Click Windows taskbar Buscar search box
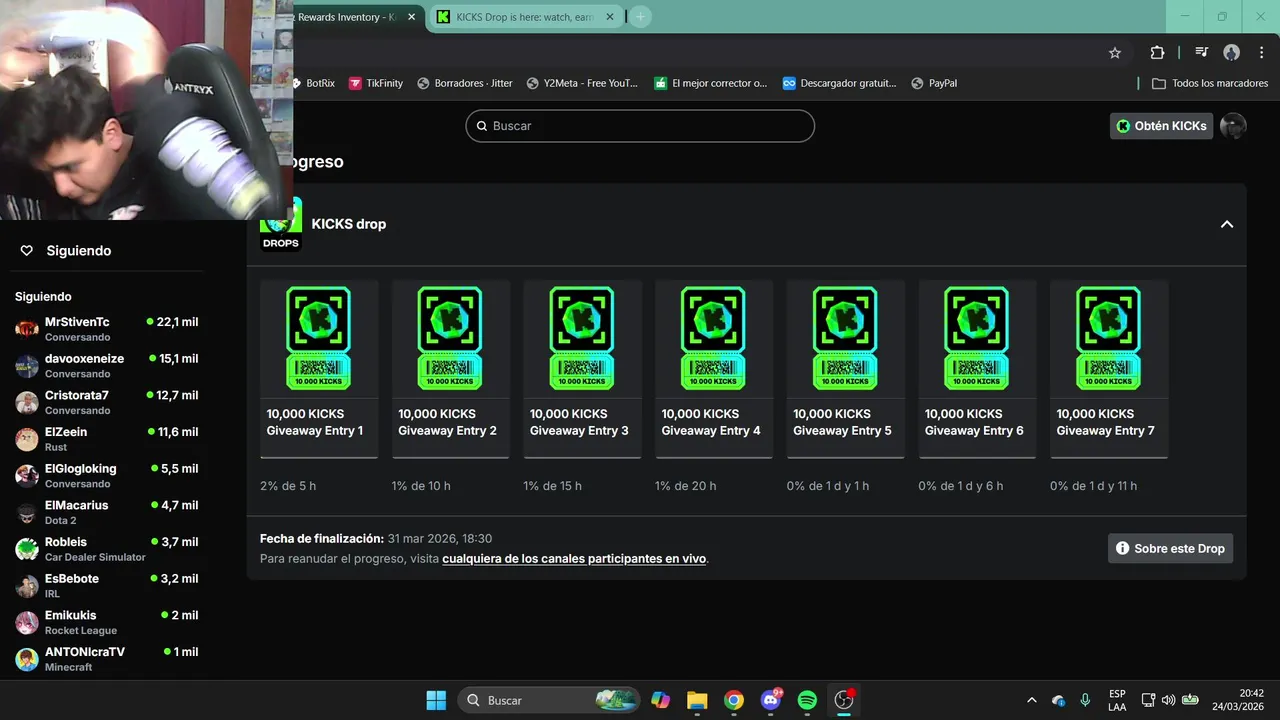Image resolution: width=1280 pixels, height=720 pixels. (550, 700)
